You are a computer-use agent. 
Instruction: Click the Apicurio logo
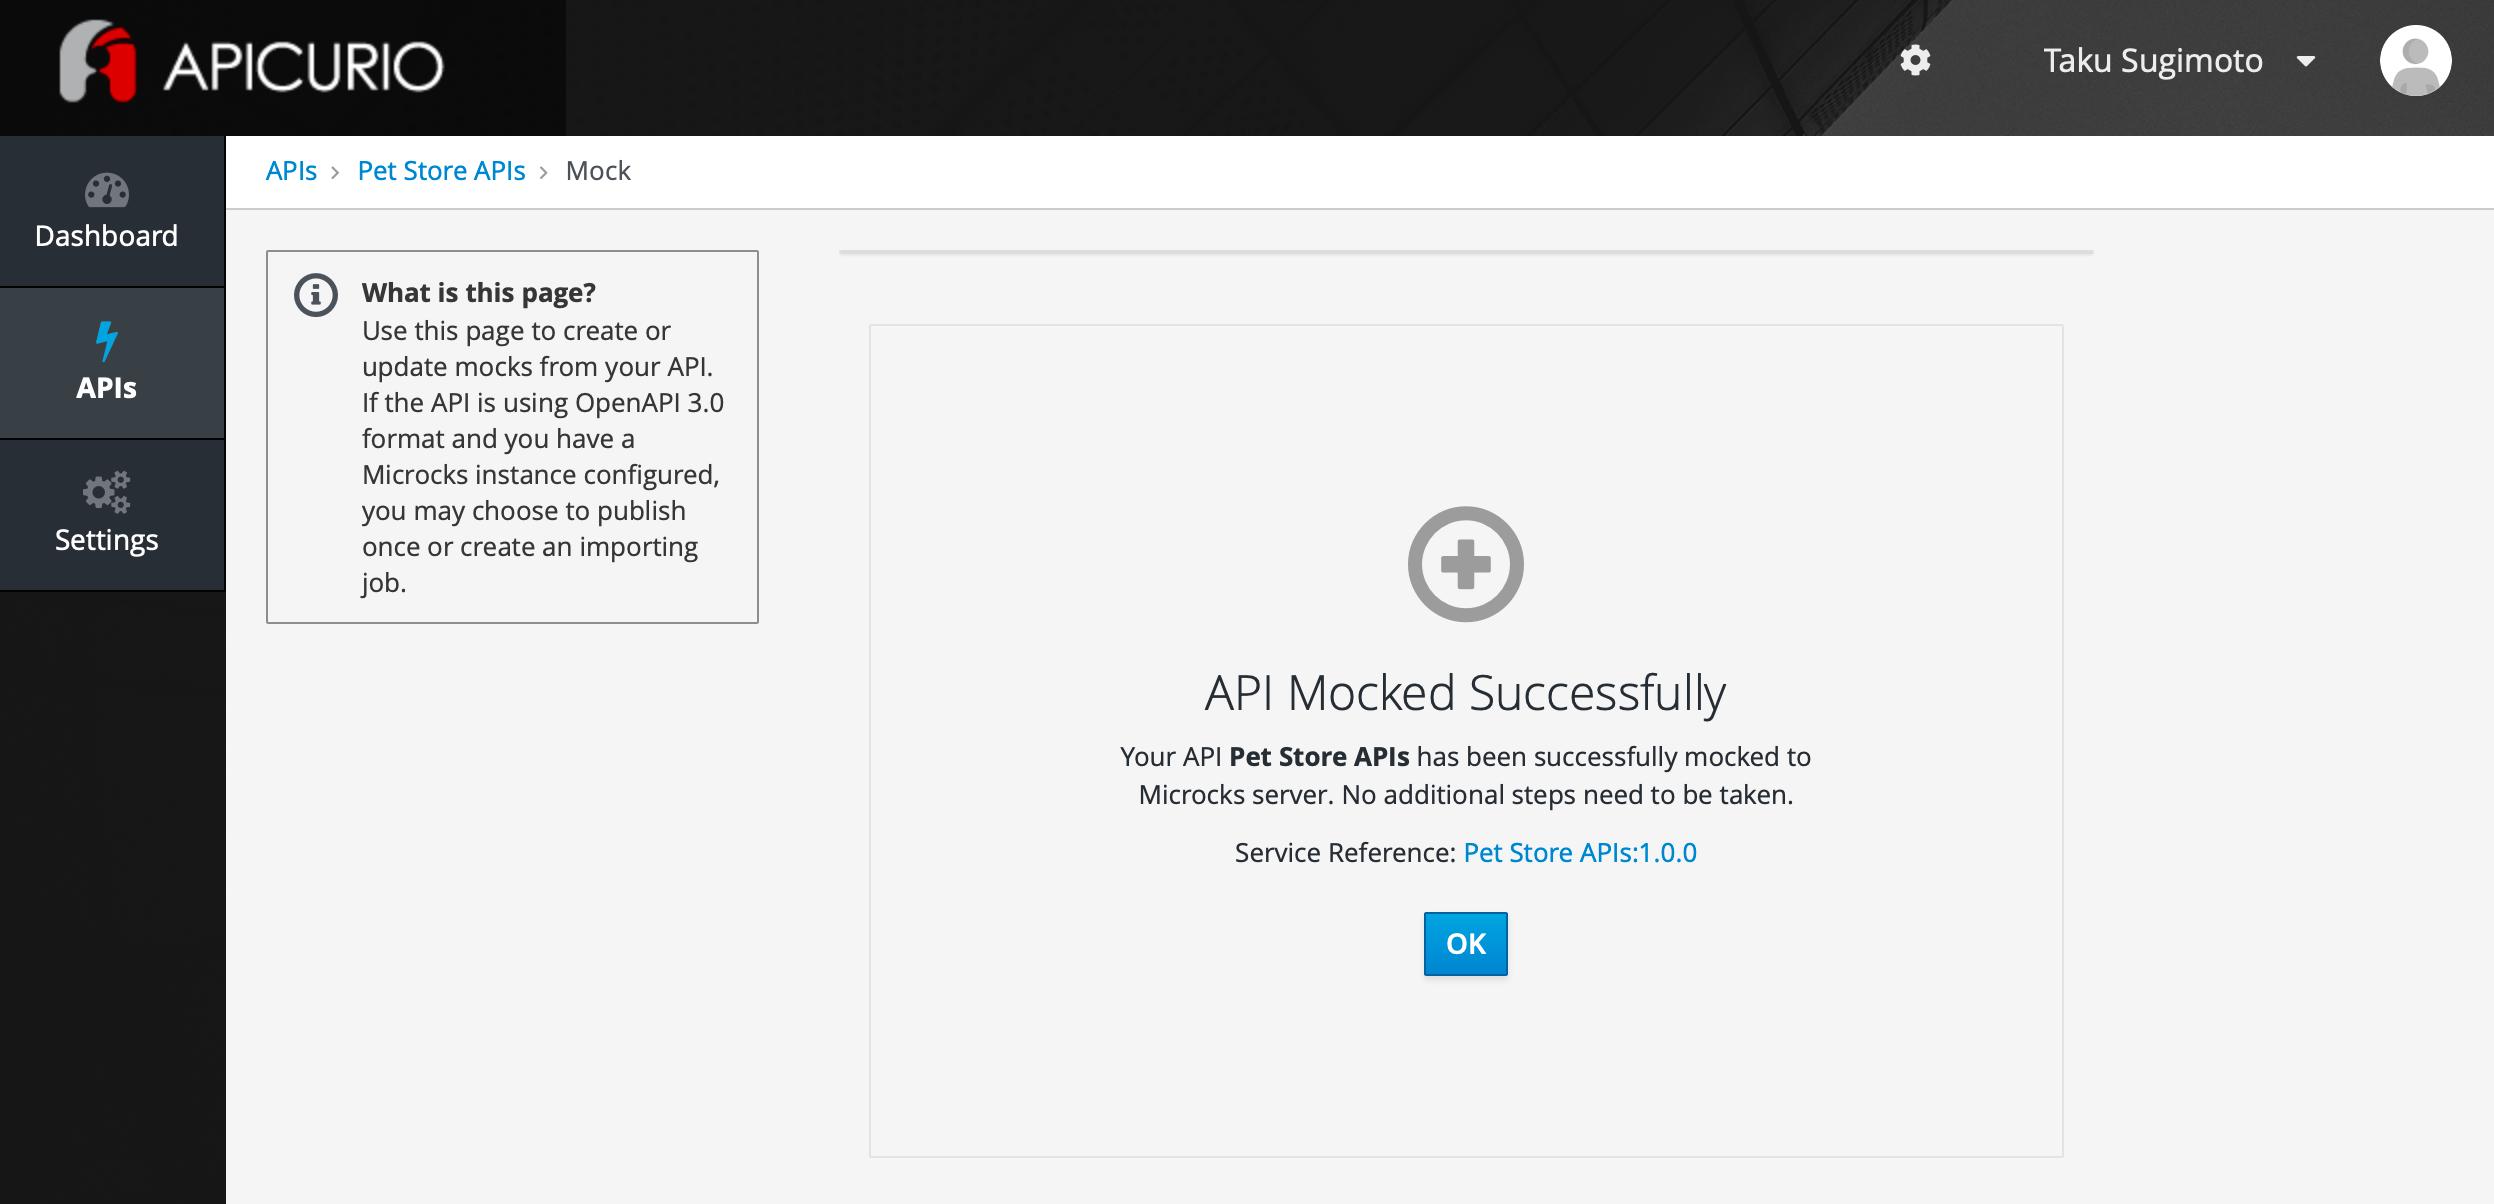tap(251, 62)
